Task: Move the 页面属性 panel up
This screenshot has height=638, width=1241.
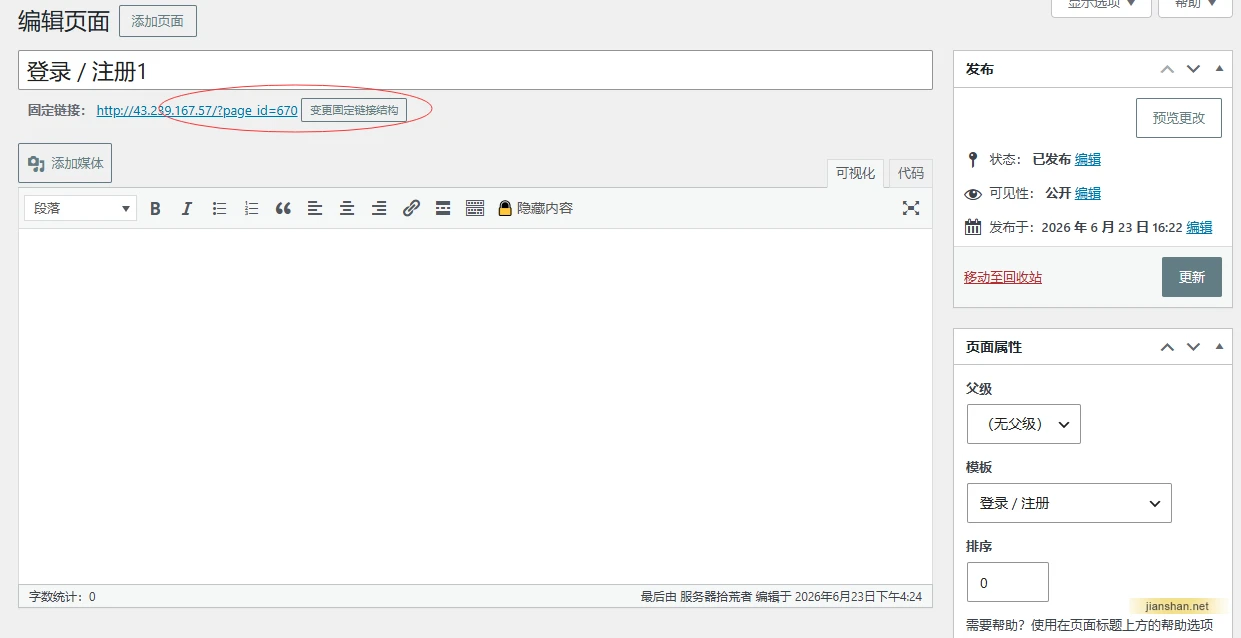Action: point(1167,347)
